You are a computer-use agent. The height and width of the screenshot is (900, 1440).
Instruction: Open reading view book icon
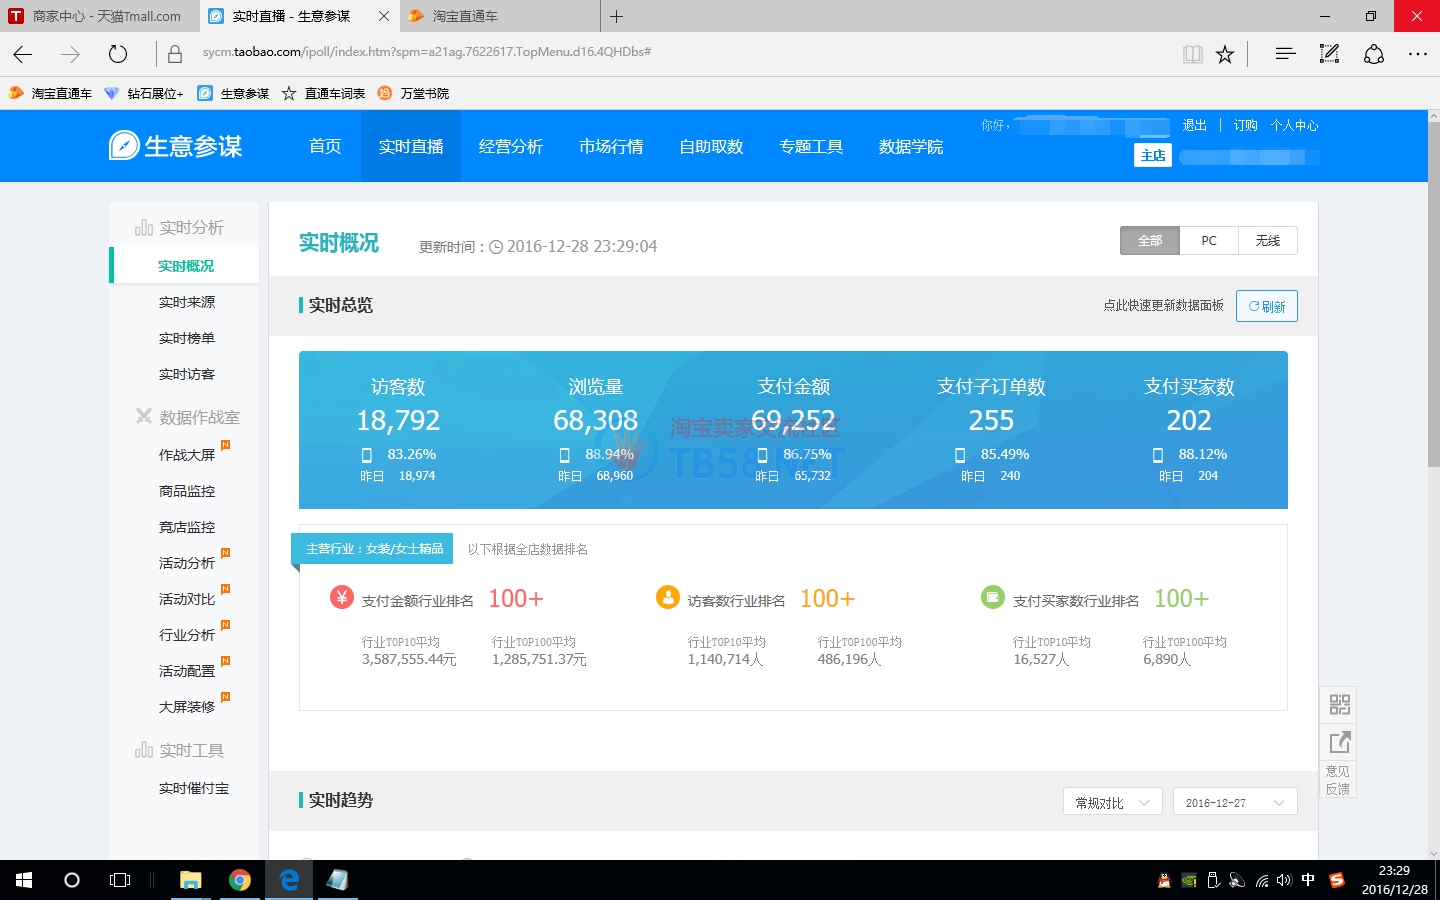click(1192, 54)
